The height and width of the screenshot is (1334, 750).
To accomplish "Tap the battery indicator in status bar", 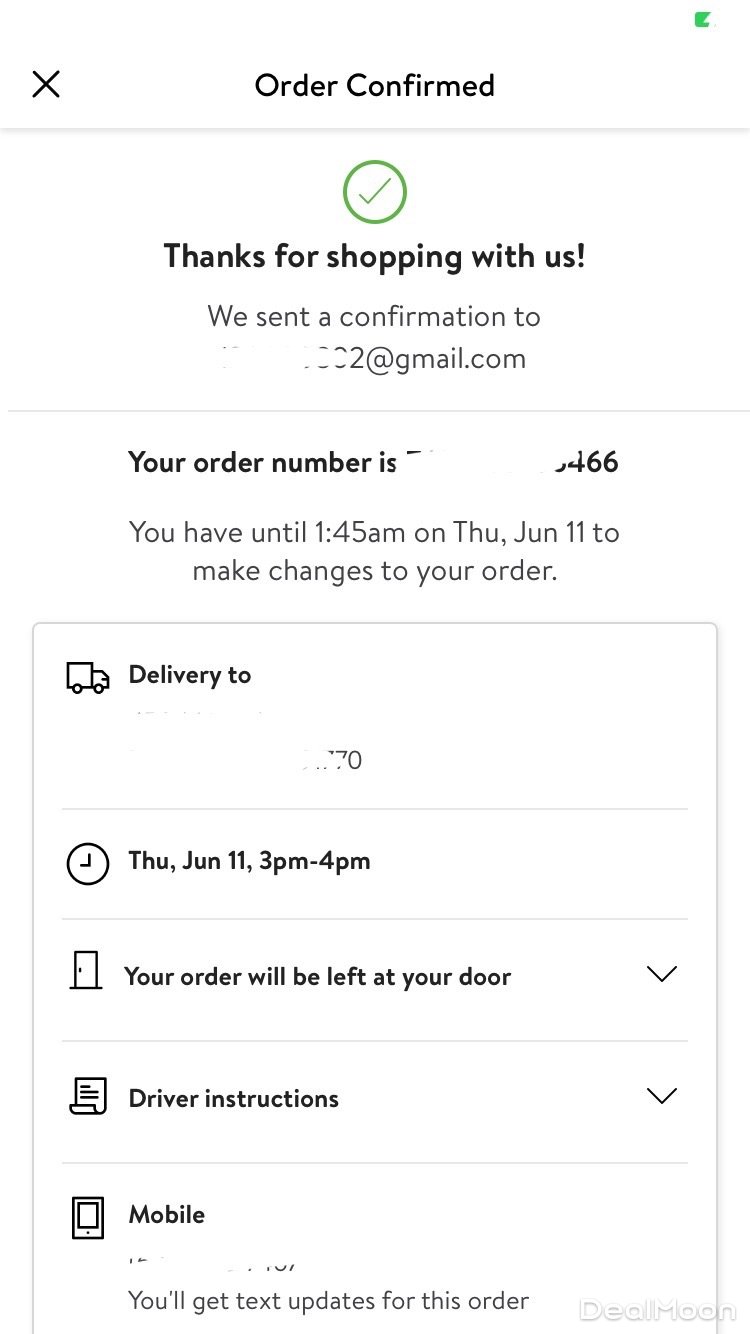I will tap(705, 19).
